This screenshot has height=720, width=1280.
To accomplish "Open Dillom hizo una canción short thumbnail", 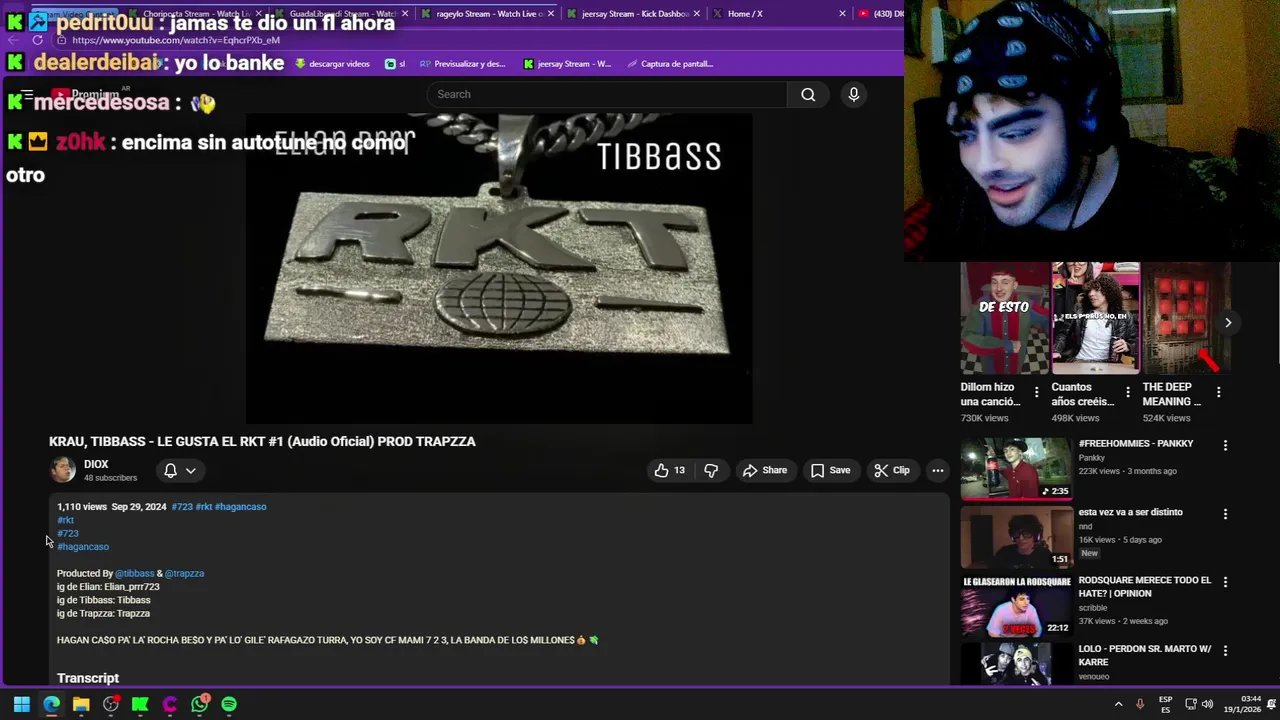I will 1004,318.
